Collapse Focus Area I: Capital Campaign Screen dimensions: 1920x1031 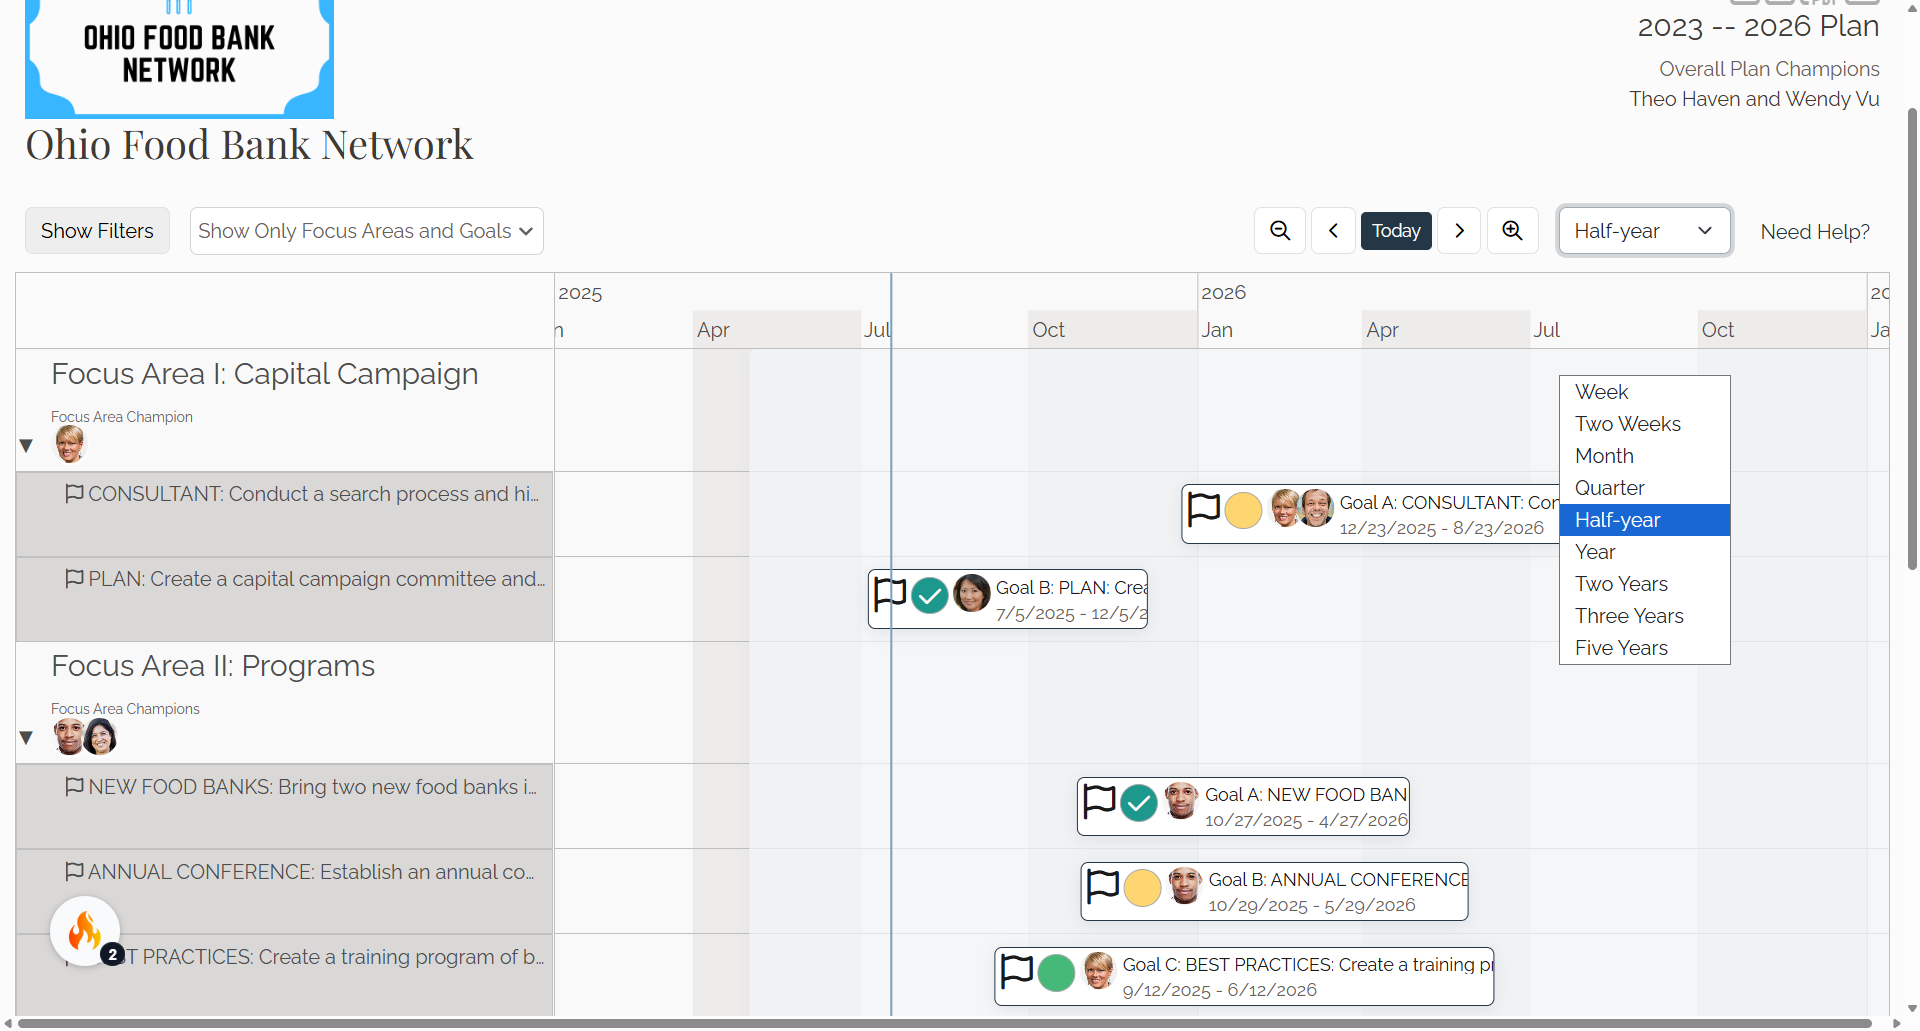click(27, 445)
